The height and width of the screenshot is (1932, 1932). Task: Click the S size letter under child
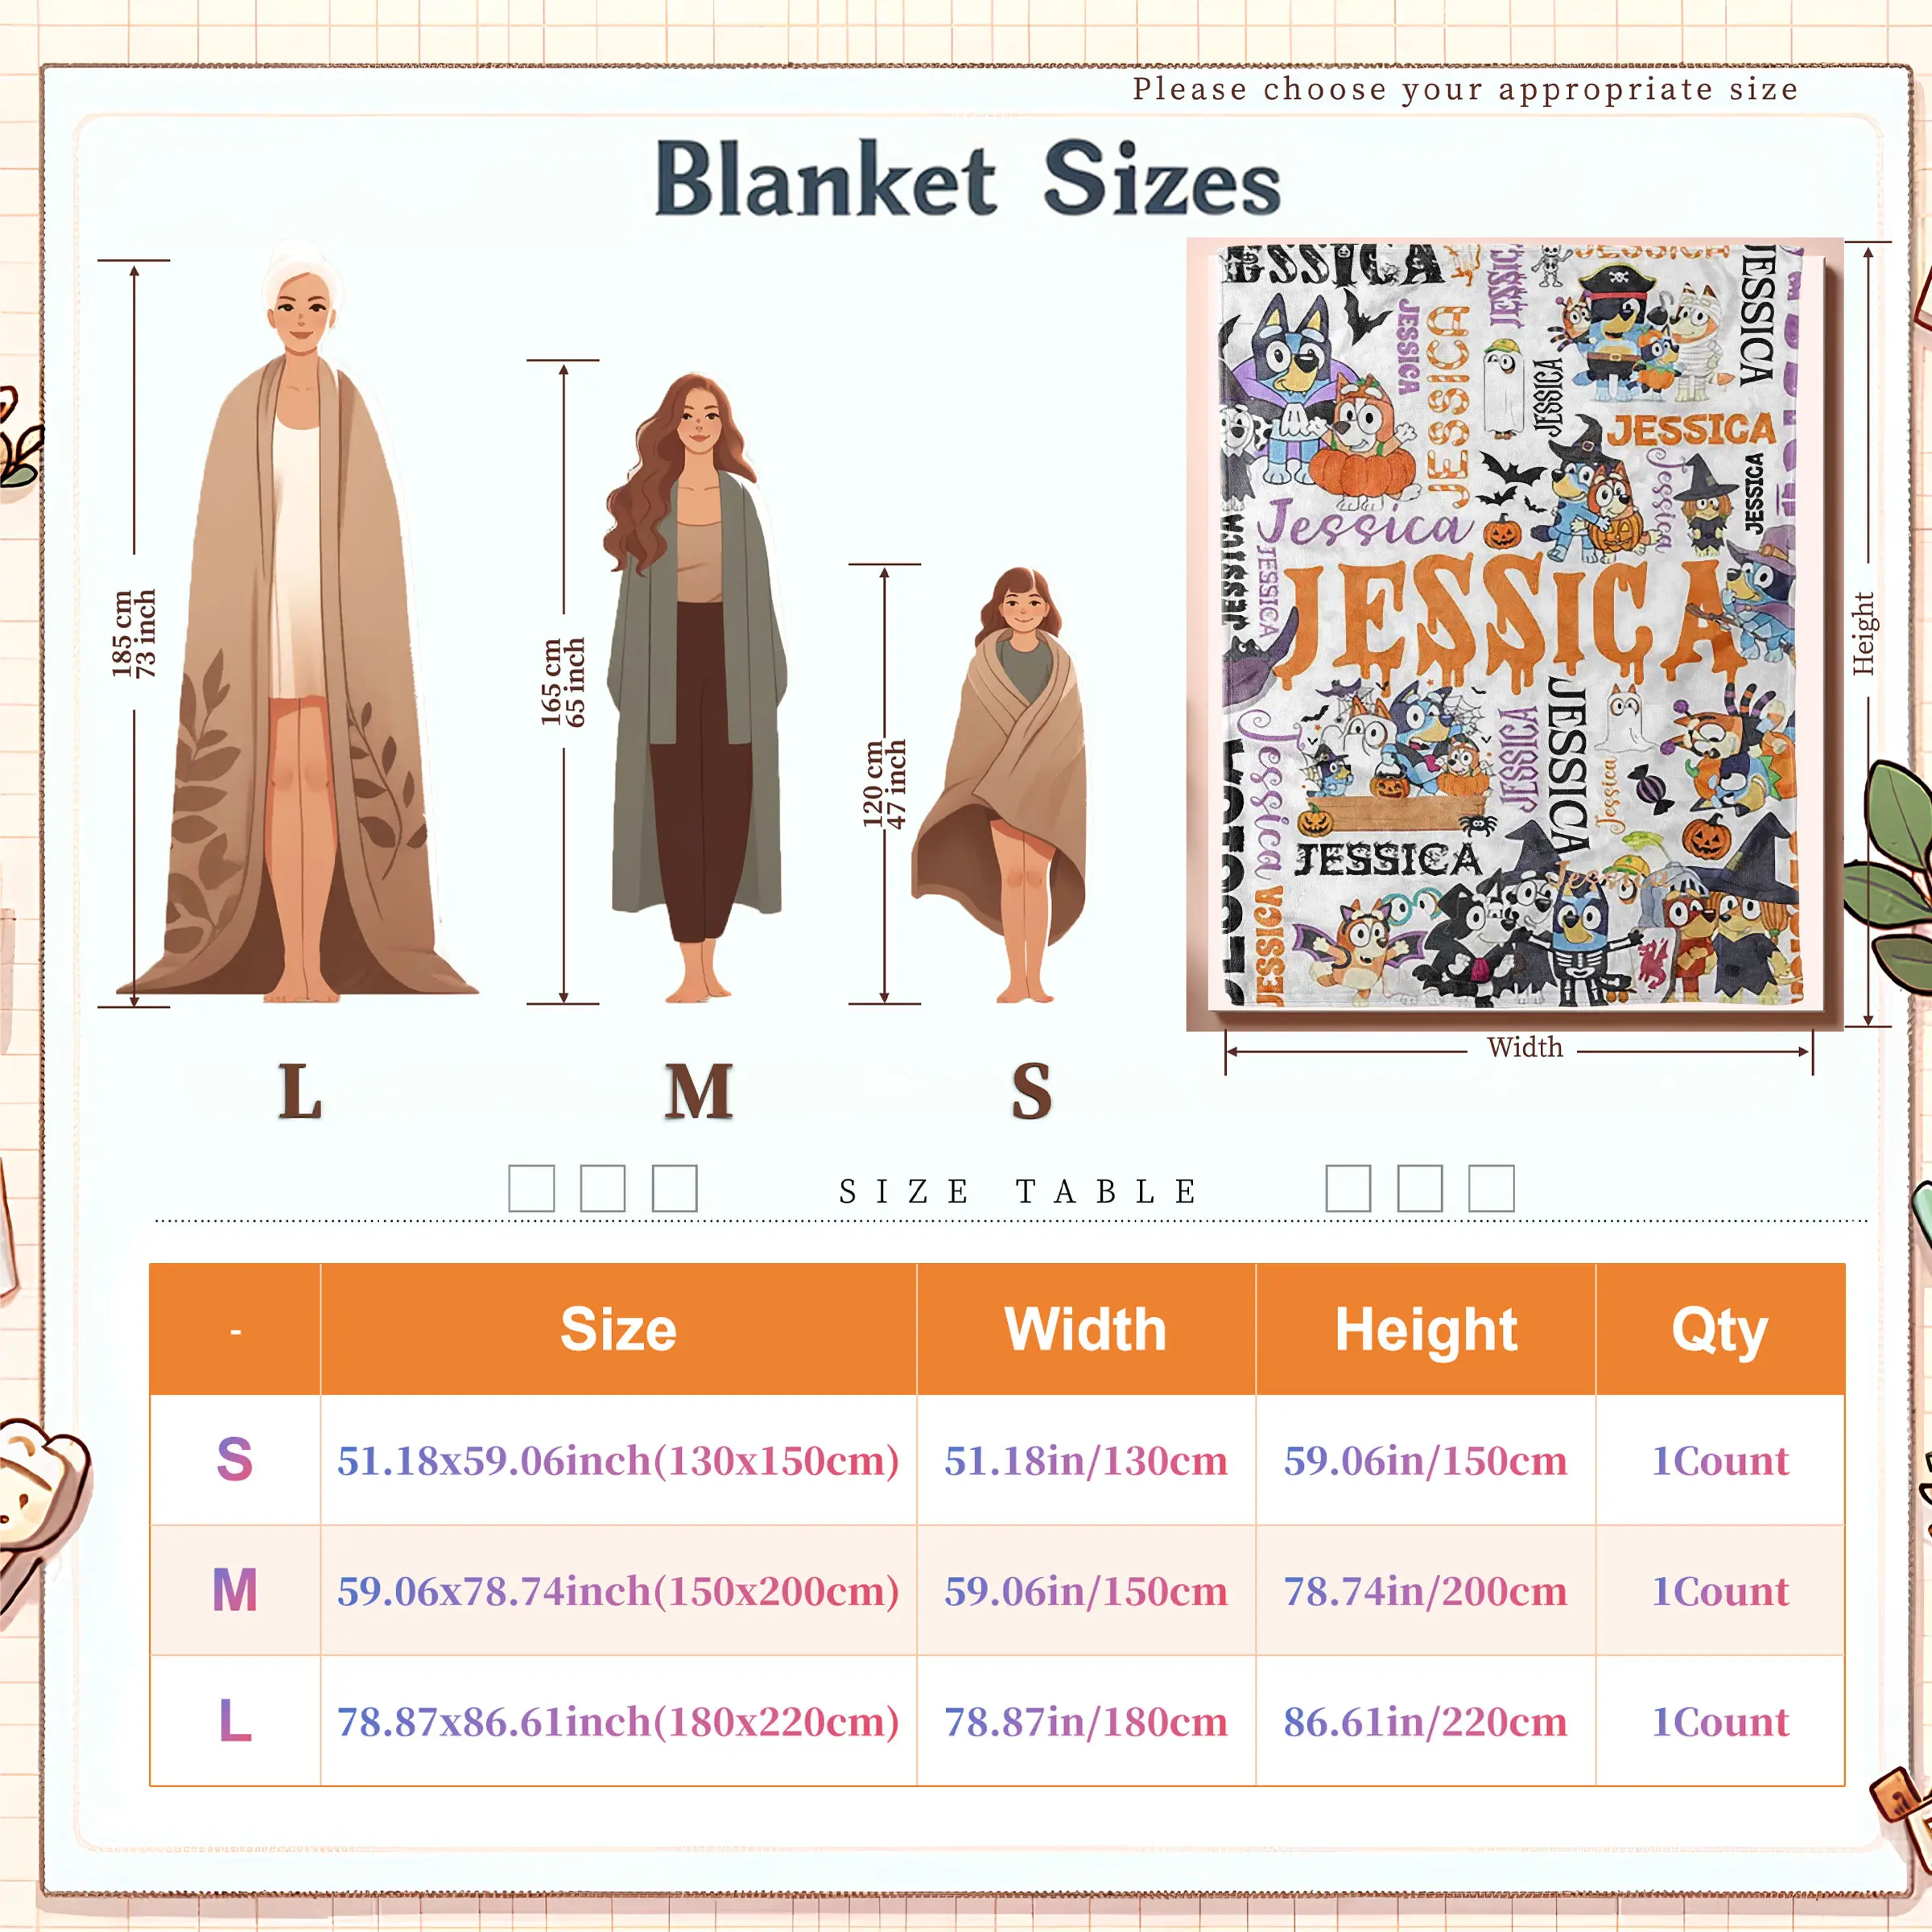point(1031,1091)
